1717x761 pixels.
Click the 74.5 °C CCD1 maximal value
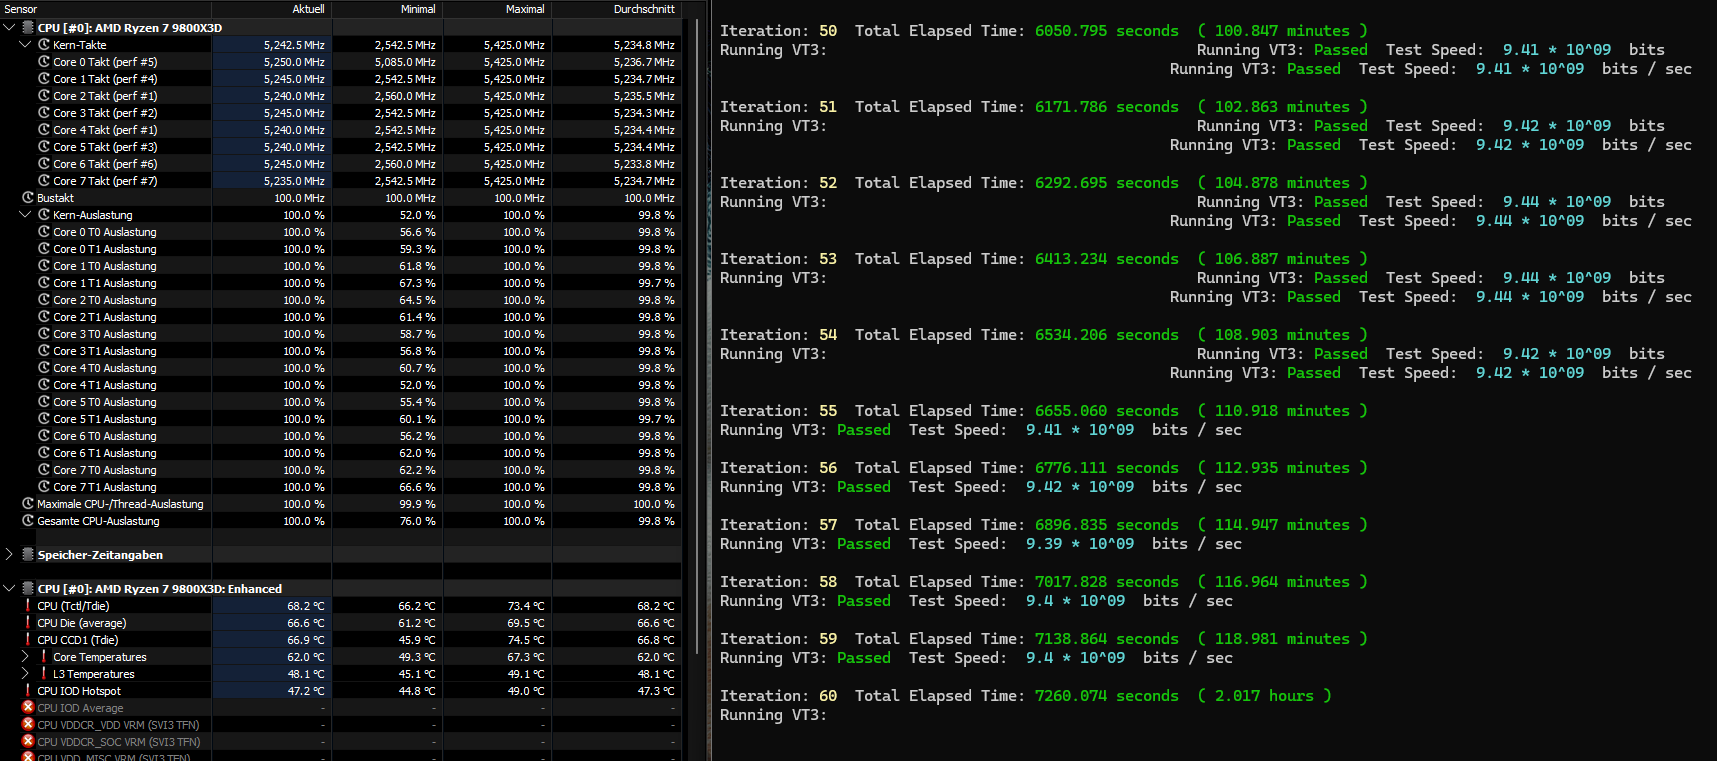(x=526, y=640)
